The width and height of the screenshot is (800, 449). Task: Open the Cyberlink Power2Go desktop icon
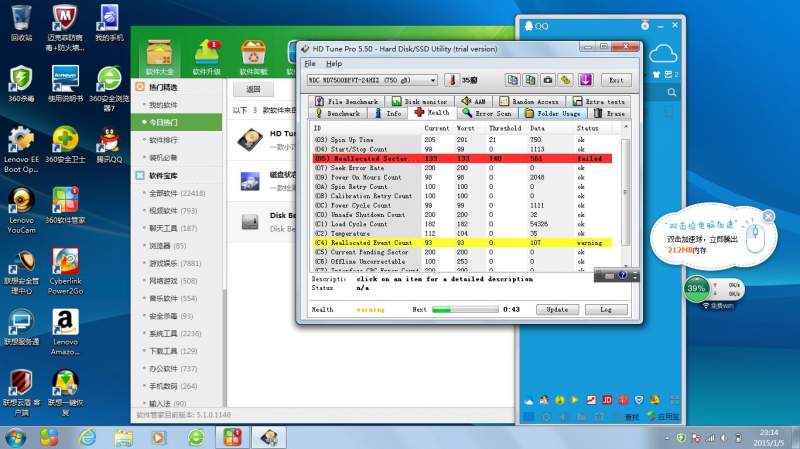coord(65,271)
